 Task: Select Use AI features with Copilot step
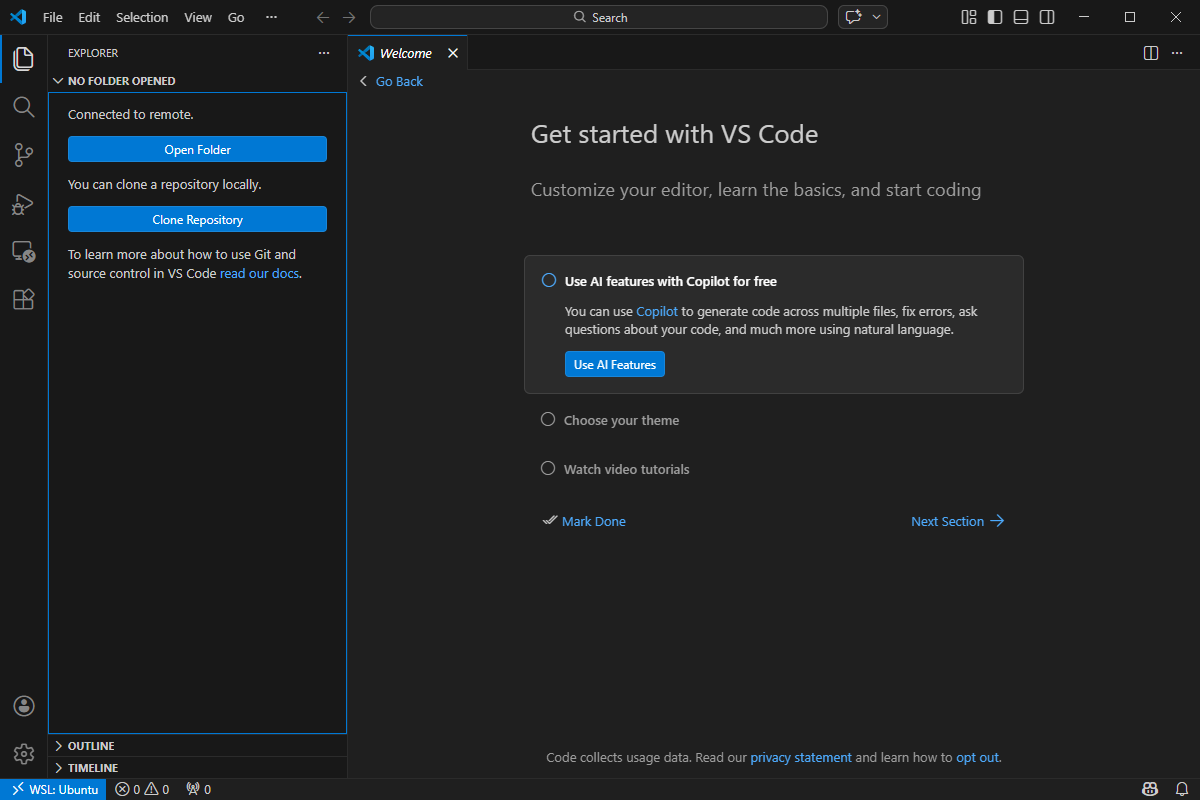click(670, 281)
